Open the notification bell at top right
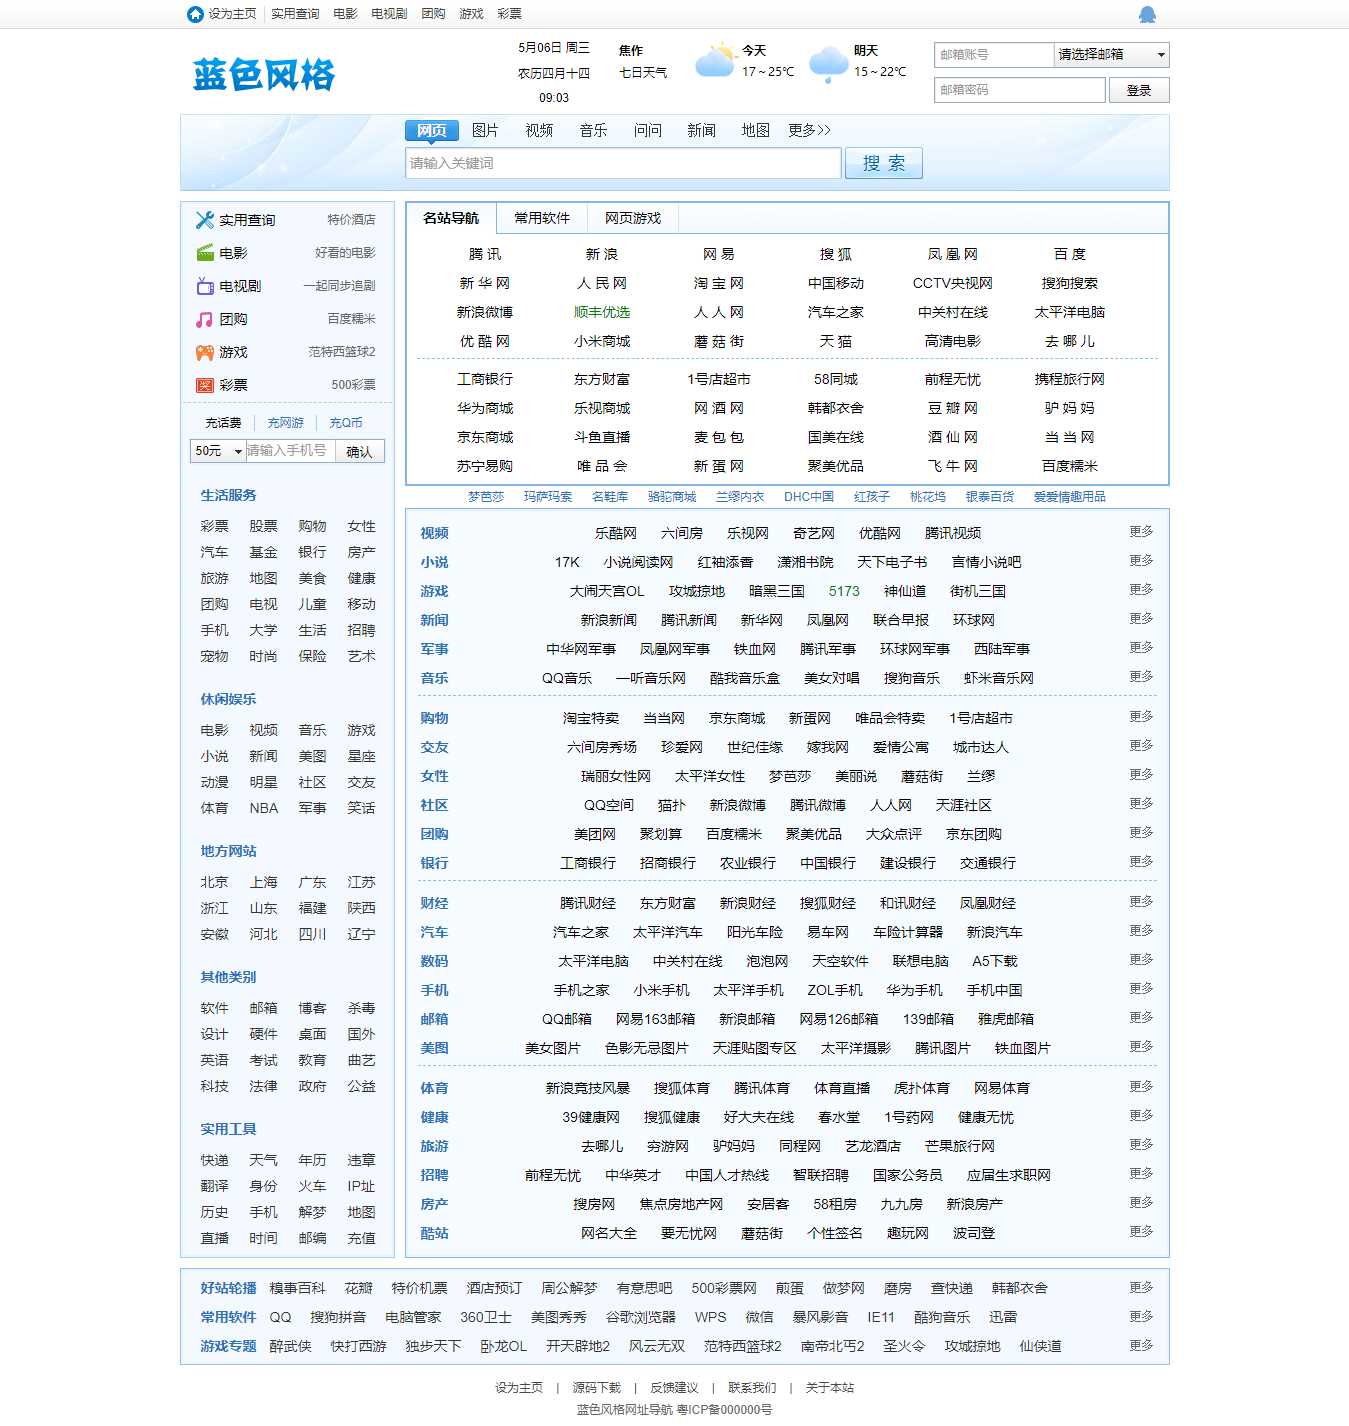This screenshot has width=1349, height=1426. [x=1149, y=13]
